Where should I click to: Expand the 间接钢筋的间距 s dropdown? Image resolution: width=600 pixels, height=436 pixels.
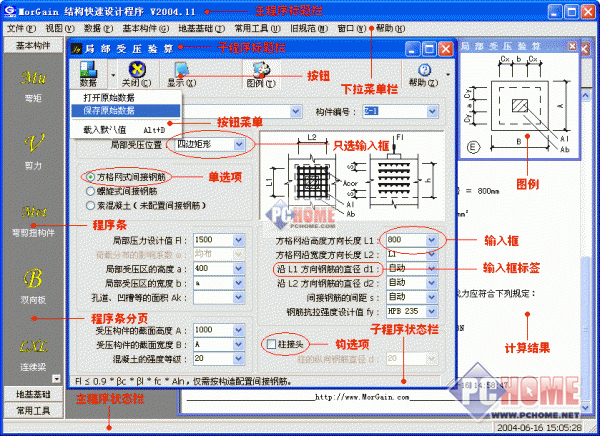pyautogui.click(x=432, y=297)
